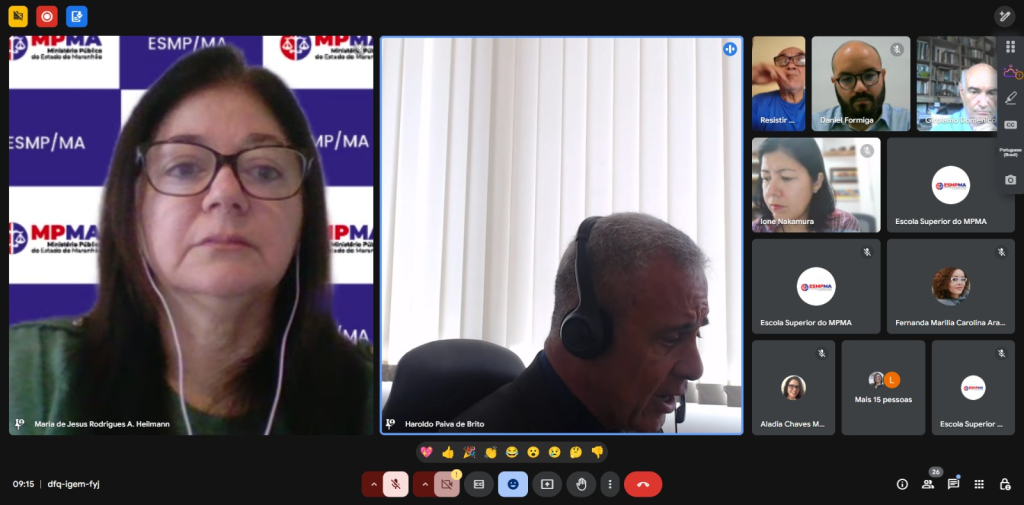Turn on the camera
This screenshot has width=1024, height=505.
(x=447, y=484)
